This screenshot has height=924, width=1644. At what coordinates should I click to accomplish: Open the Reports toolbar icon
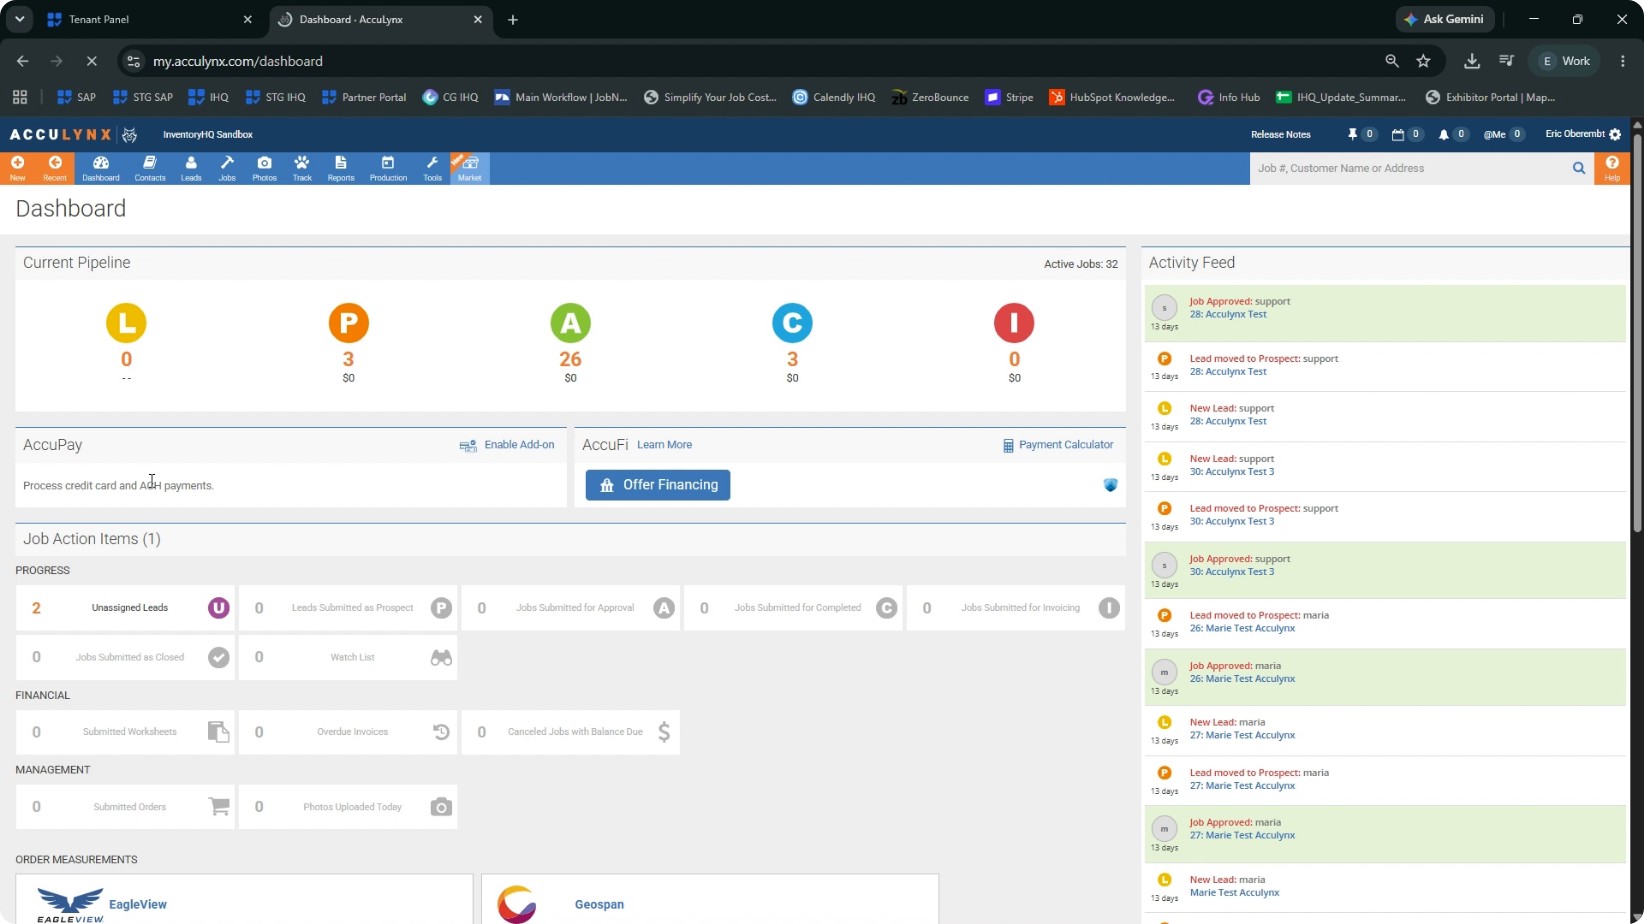coord(341,168)
